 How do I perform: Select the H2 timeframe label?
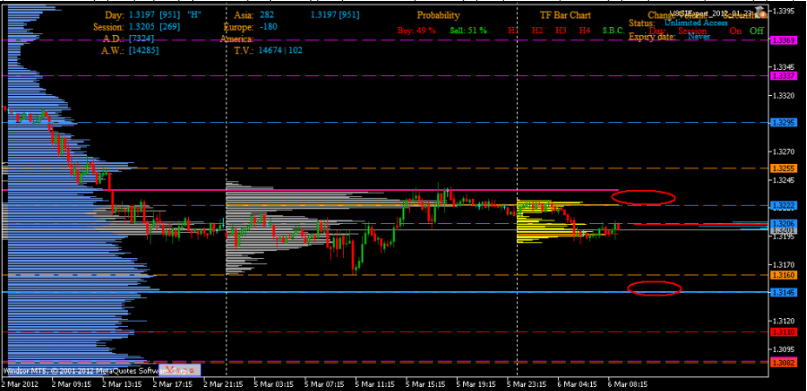537,30
